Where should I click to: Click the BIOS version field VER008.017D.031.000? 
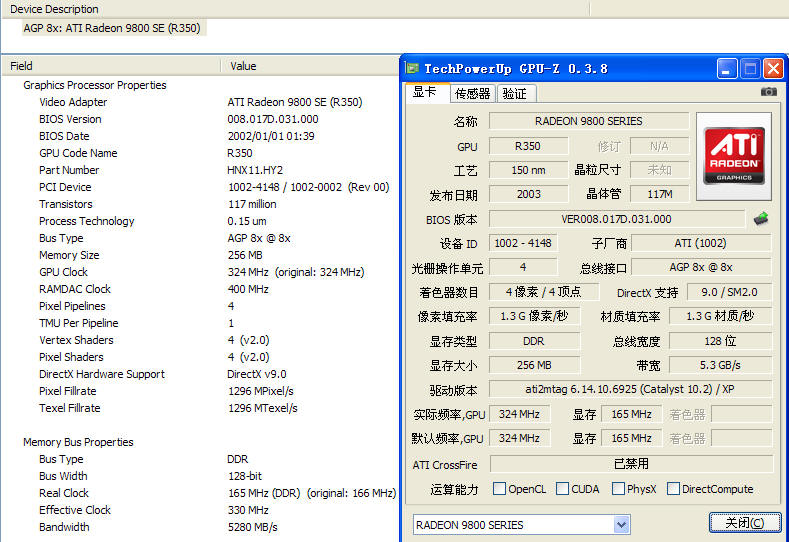coord(616,219)
